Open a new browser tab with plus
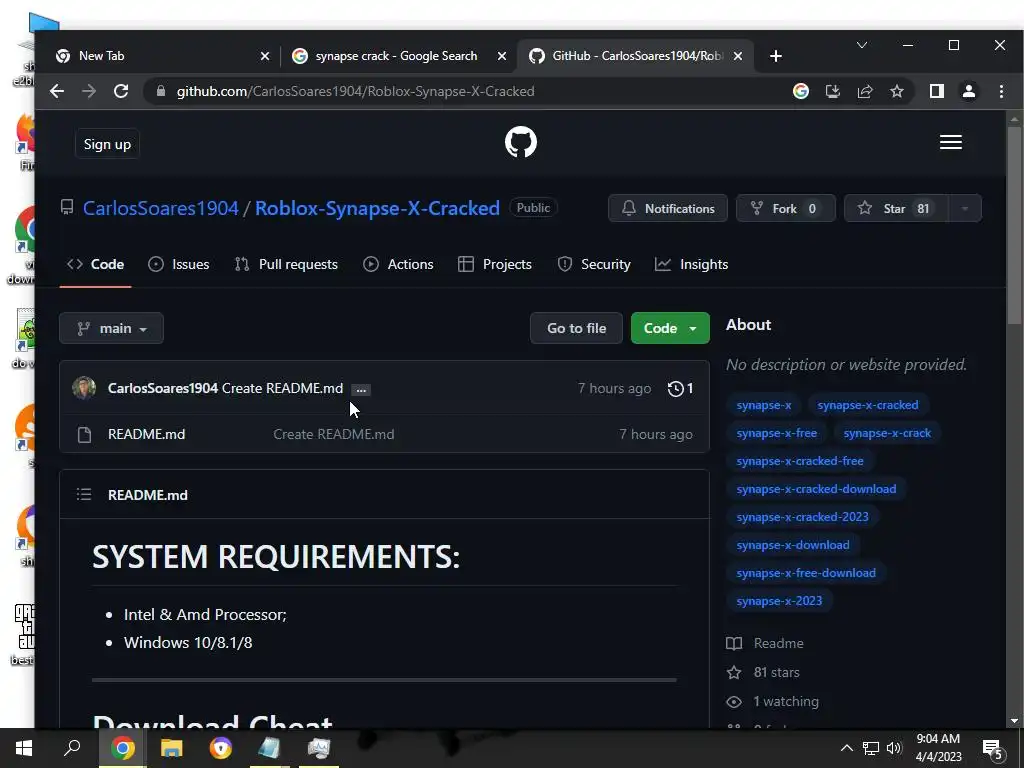This screenshot has width=1024, height=768. coord(775,56)
